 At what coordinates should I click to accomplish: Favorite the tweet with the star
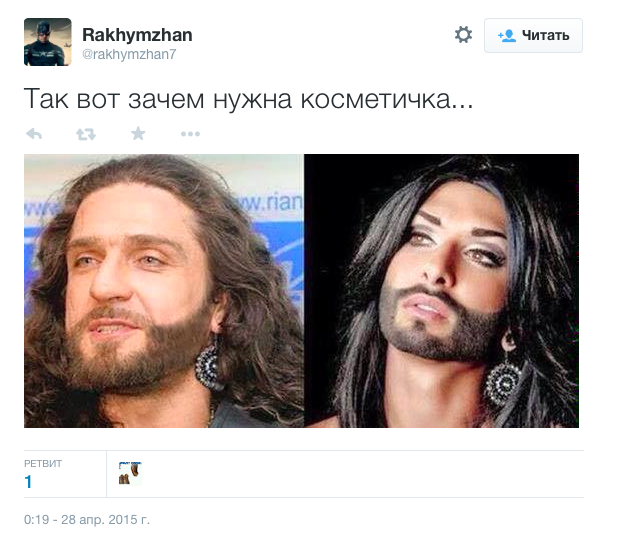(x=138, y=134)
